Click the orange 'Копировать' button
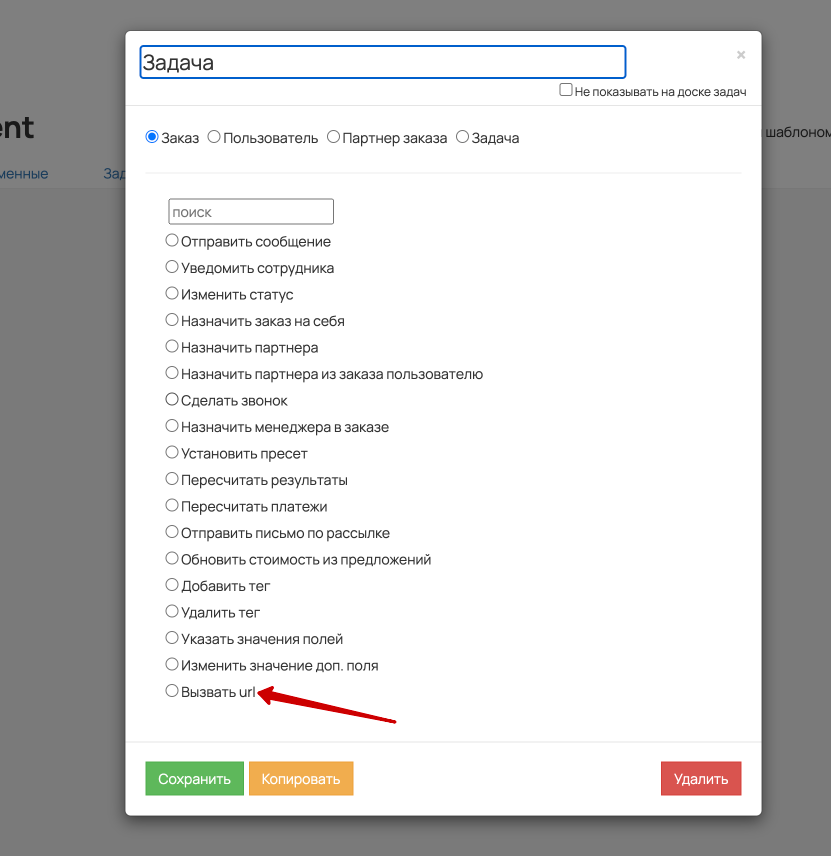This screenshot has width=831, height=856. point(301,778)
